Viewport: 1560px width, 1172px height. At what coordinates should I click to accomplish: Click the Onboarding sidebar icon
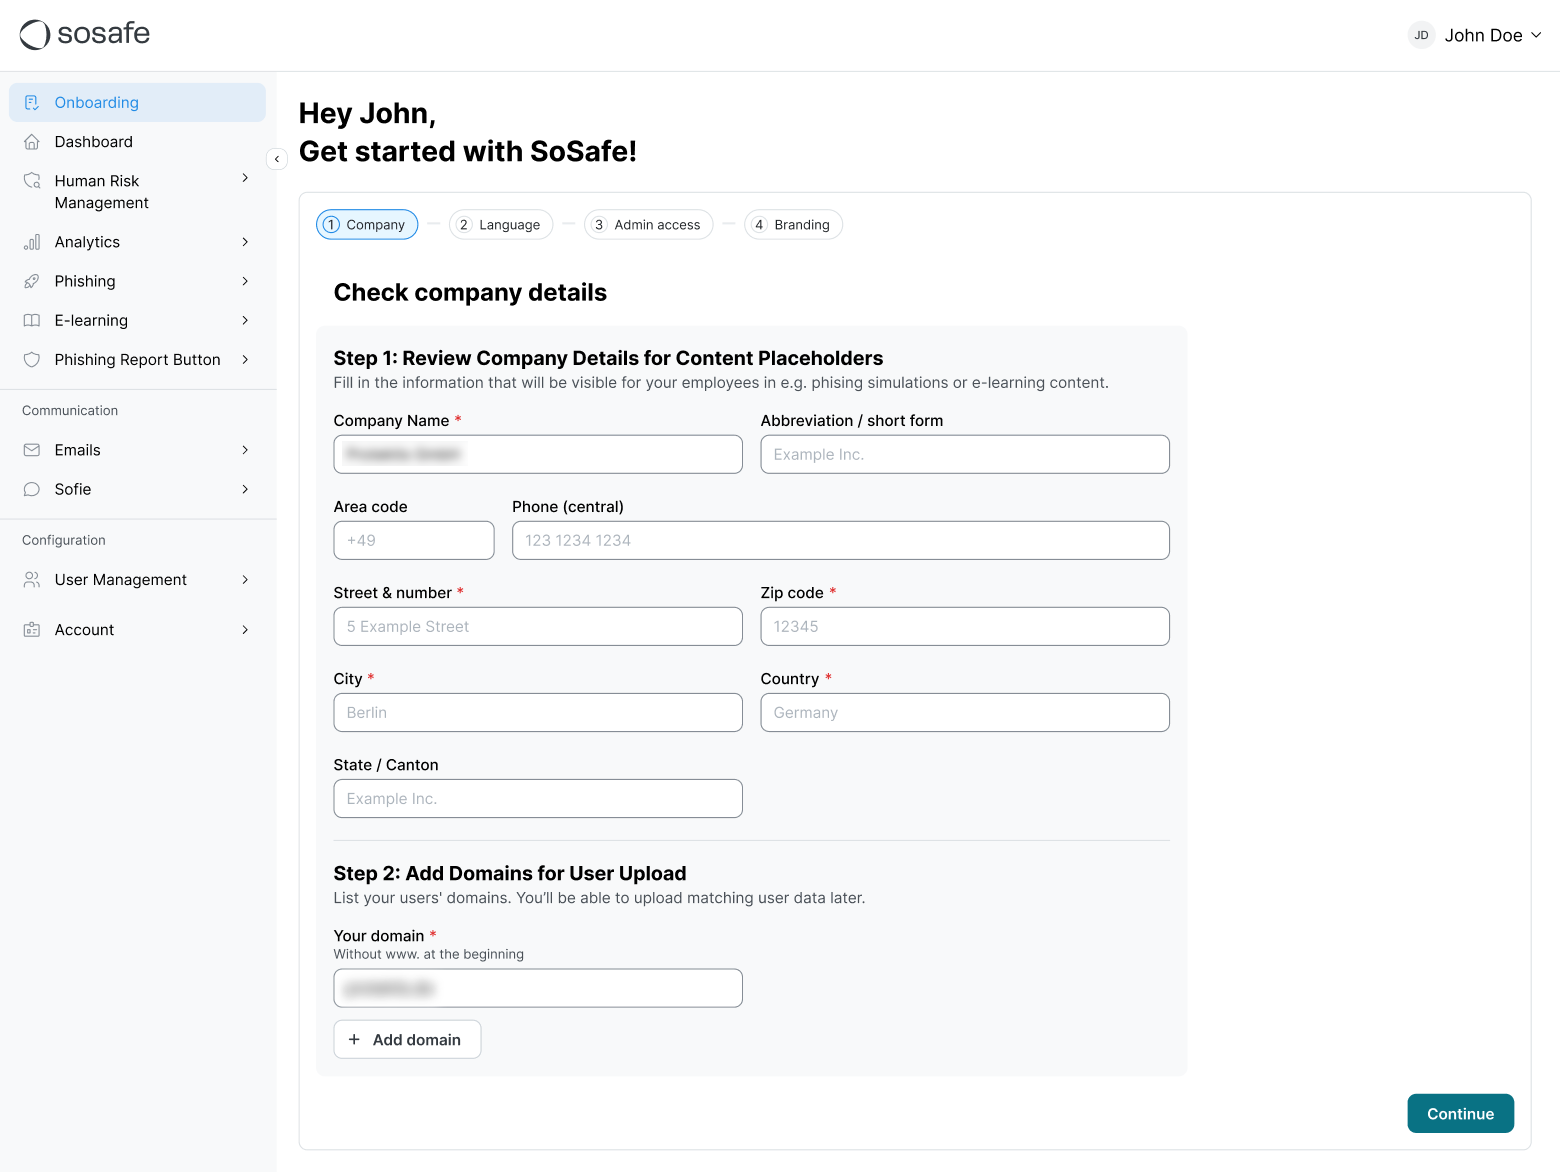32,103
